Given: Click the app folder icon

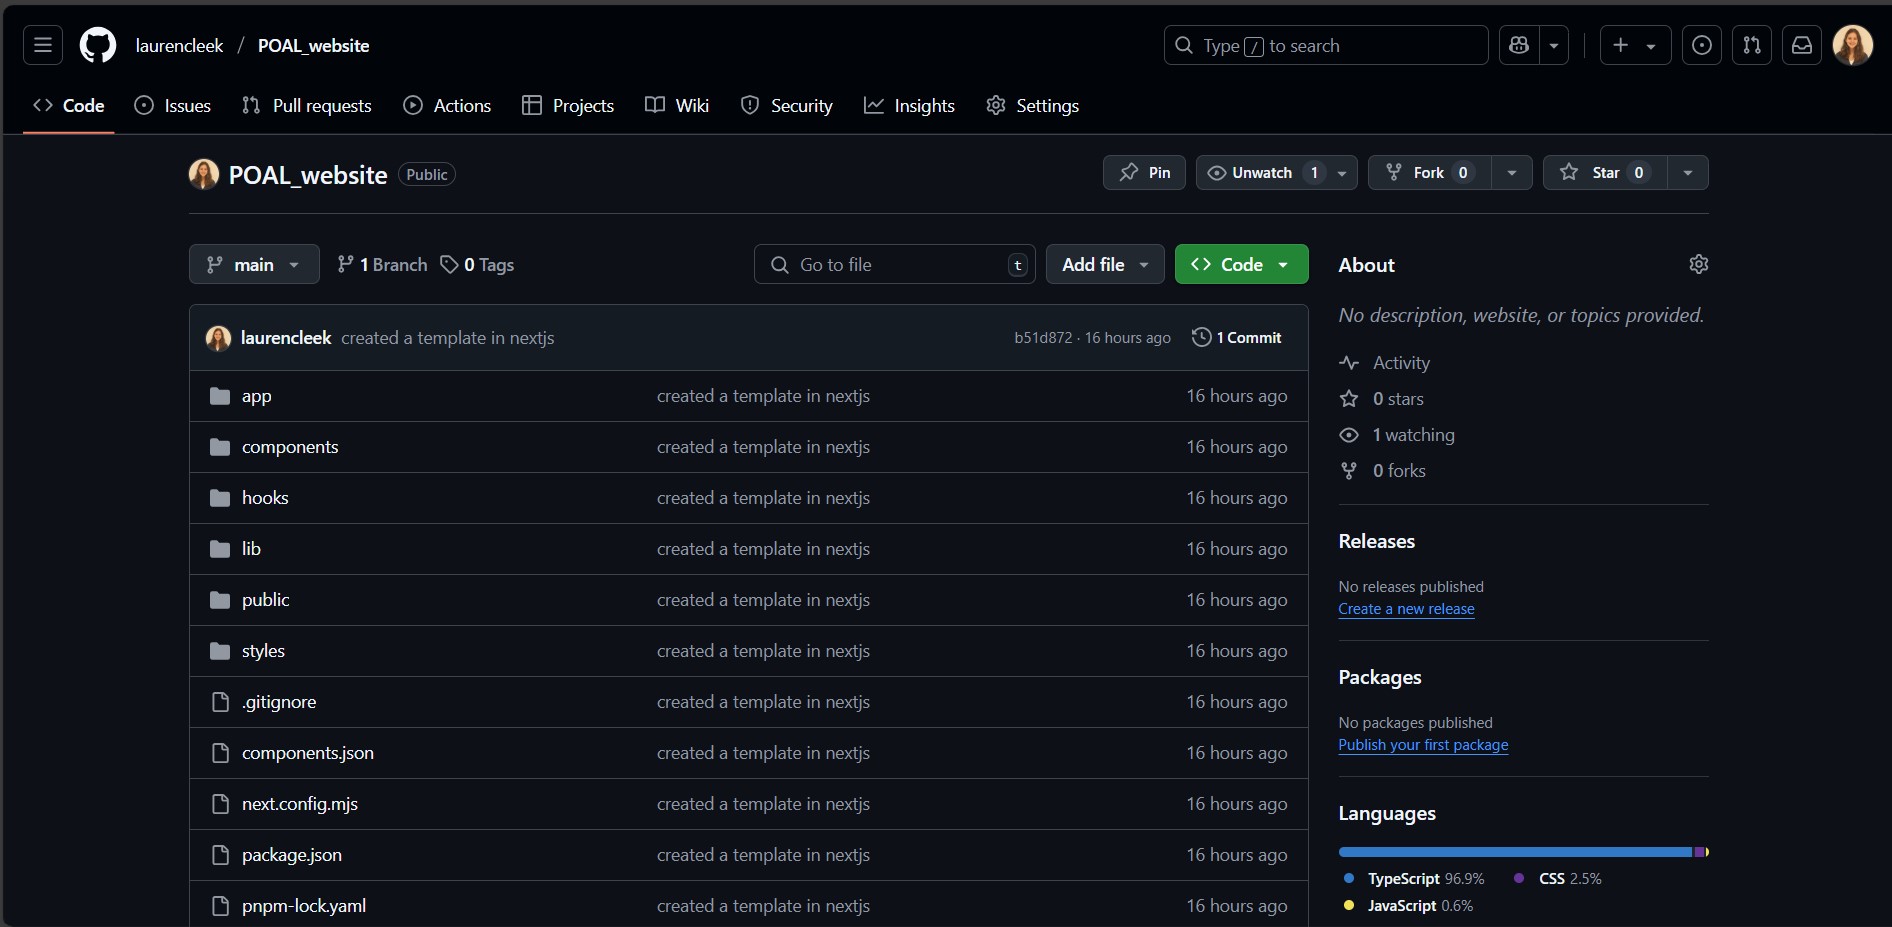Looking at the screenshot, I should (220, 396).
